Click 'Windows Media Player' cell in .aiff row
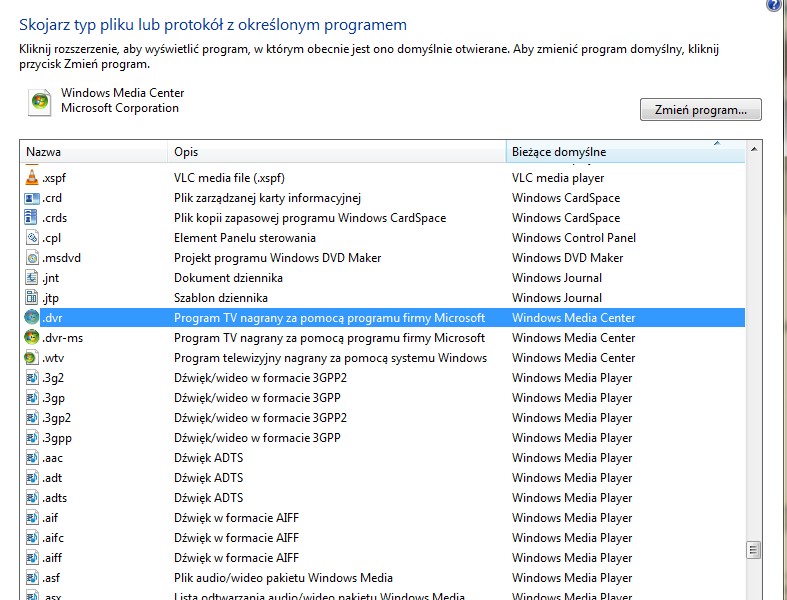787x600 pixels. [572, 558]
